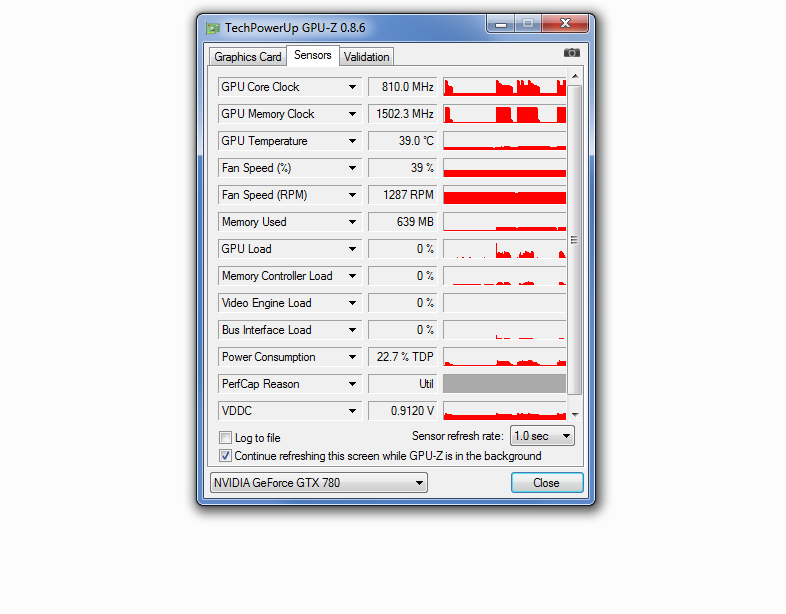Select the Sensors tab
Viewport: 786px width, 614px height.
tap(312, 55)
